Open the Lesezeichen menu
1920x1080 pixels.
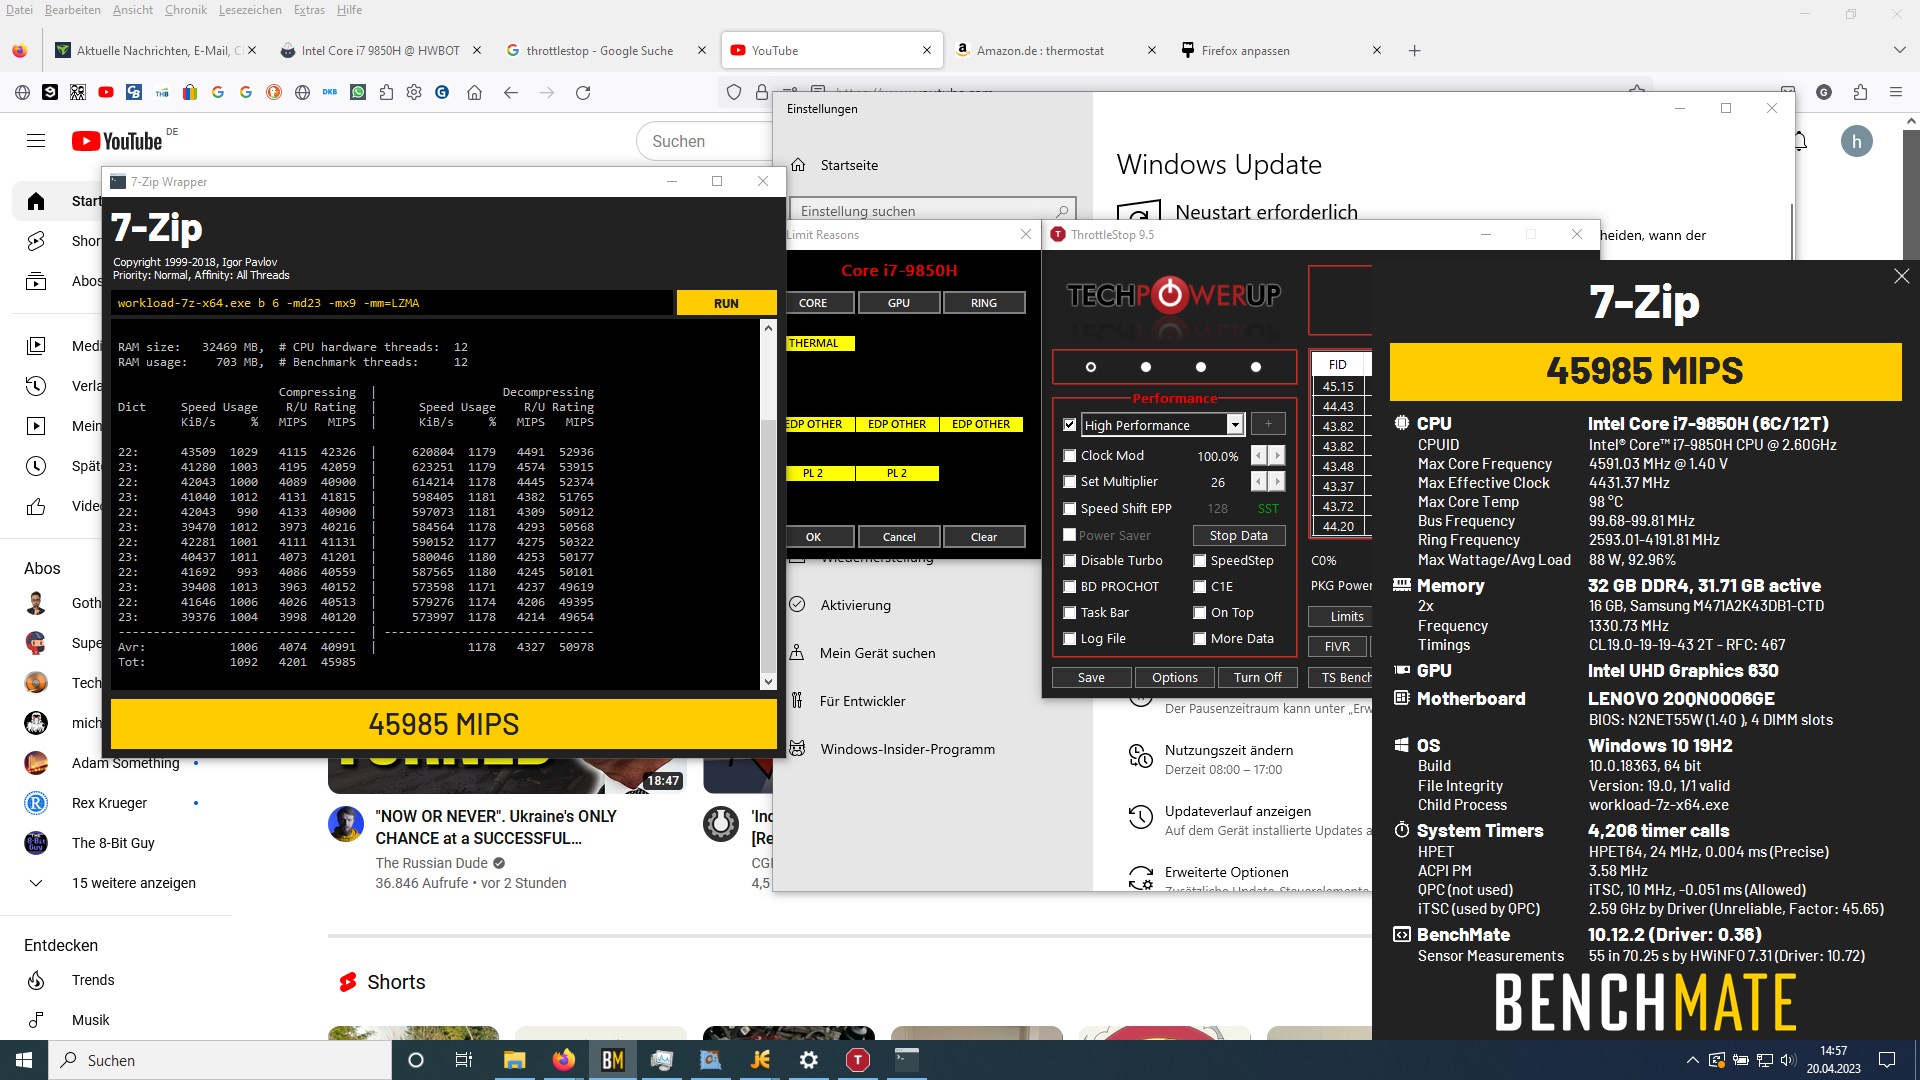coord(250,9)
